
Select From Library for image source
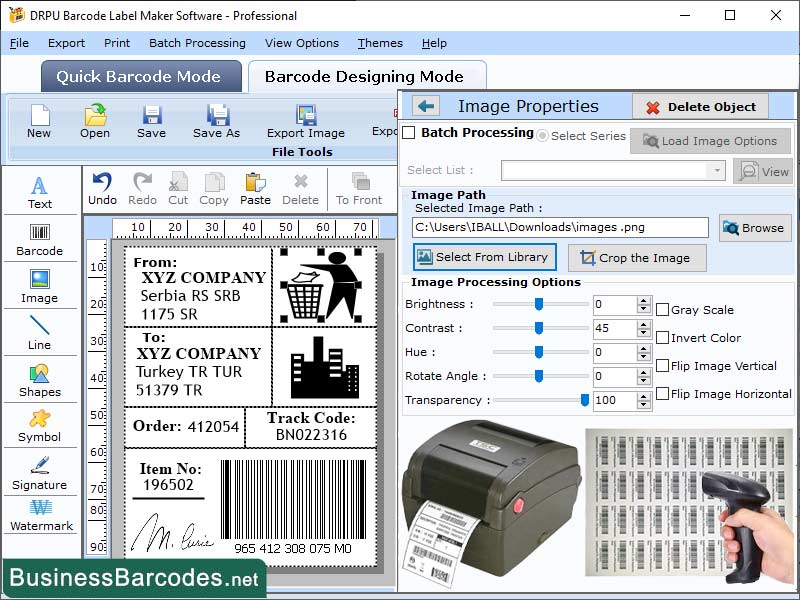[x=484, y=257]
